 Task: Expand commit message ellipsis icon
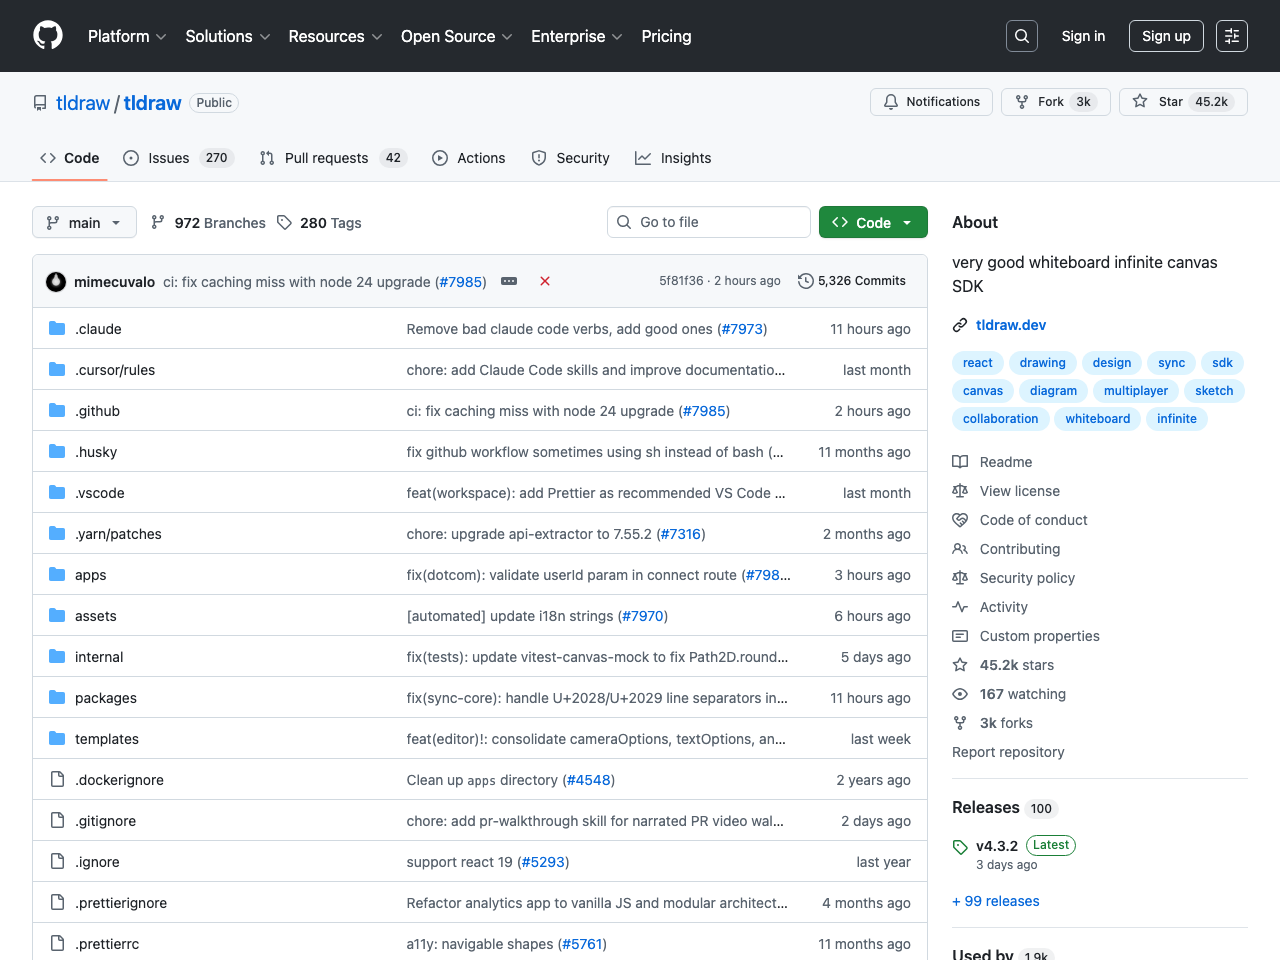point(509,281)
